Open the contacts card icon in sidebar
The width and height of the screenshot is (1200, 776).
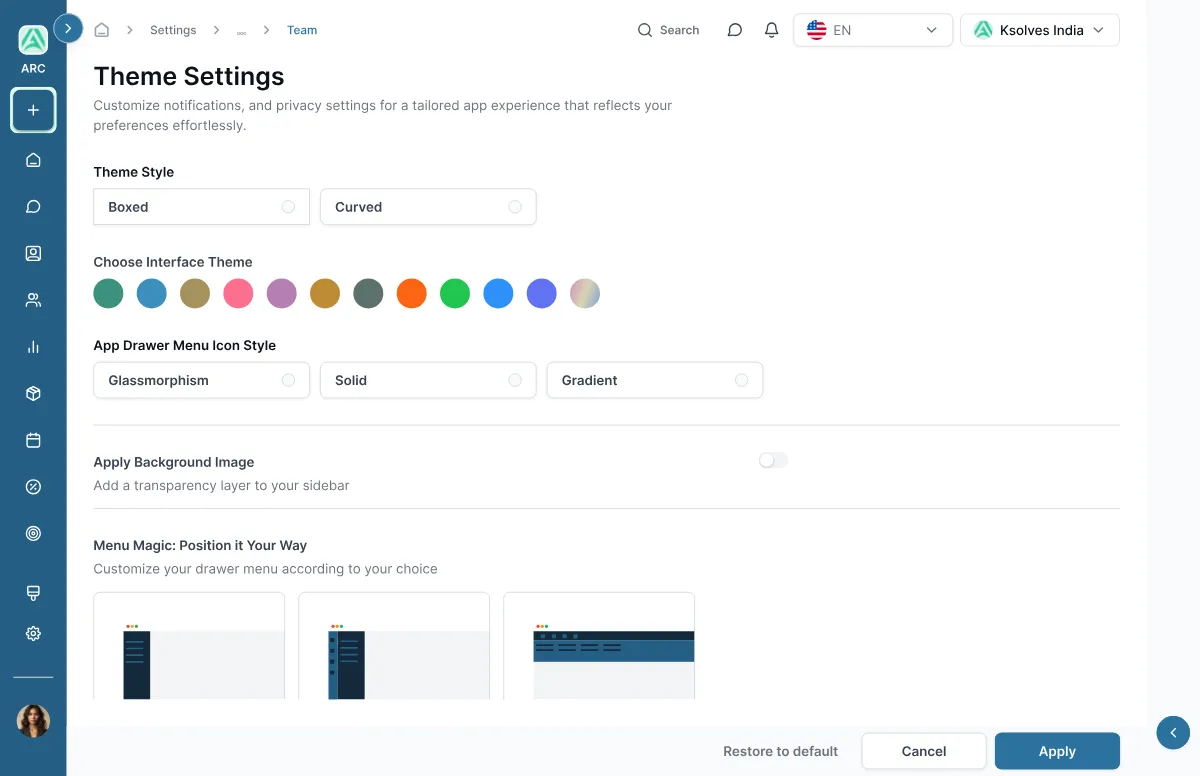pos(33,253)
